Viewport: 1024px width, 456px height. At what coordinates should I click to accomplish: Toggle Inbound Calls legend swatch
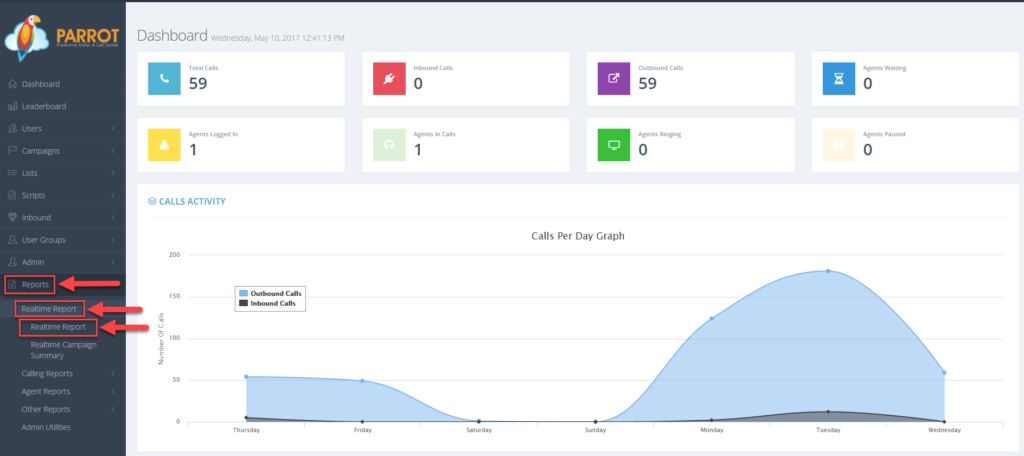tap(243, 303)
